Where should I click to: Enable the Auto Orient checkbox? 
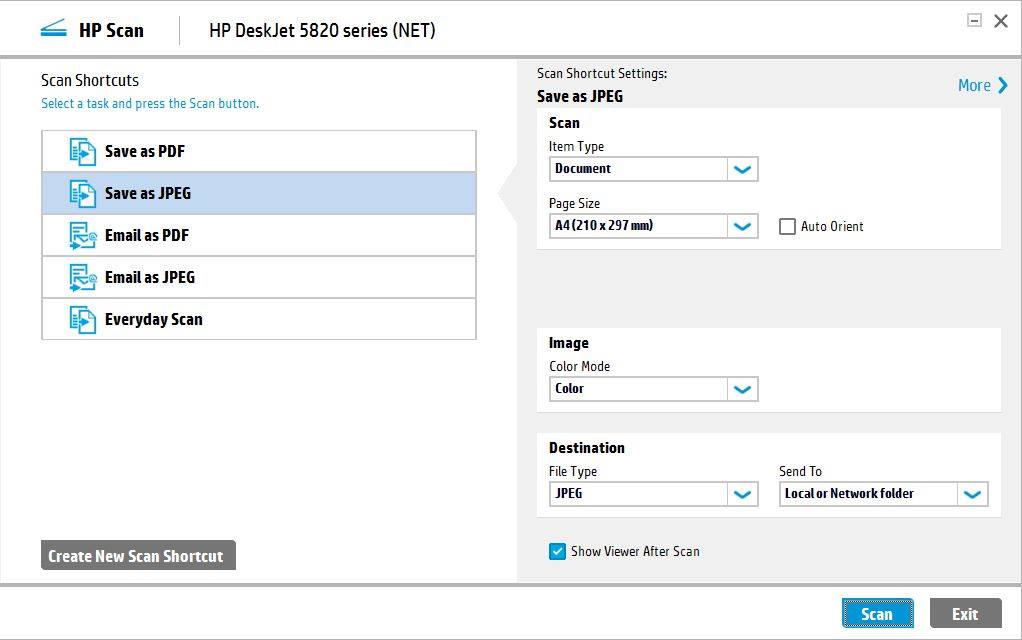(788, 227)
